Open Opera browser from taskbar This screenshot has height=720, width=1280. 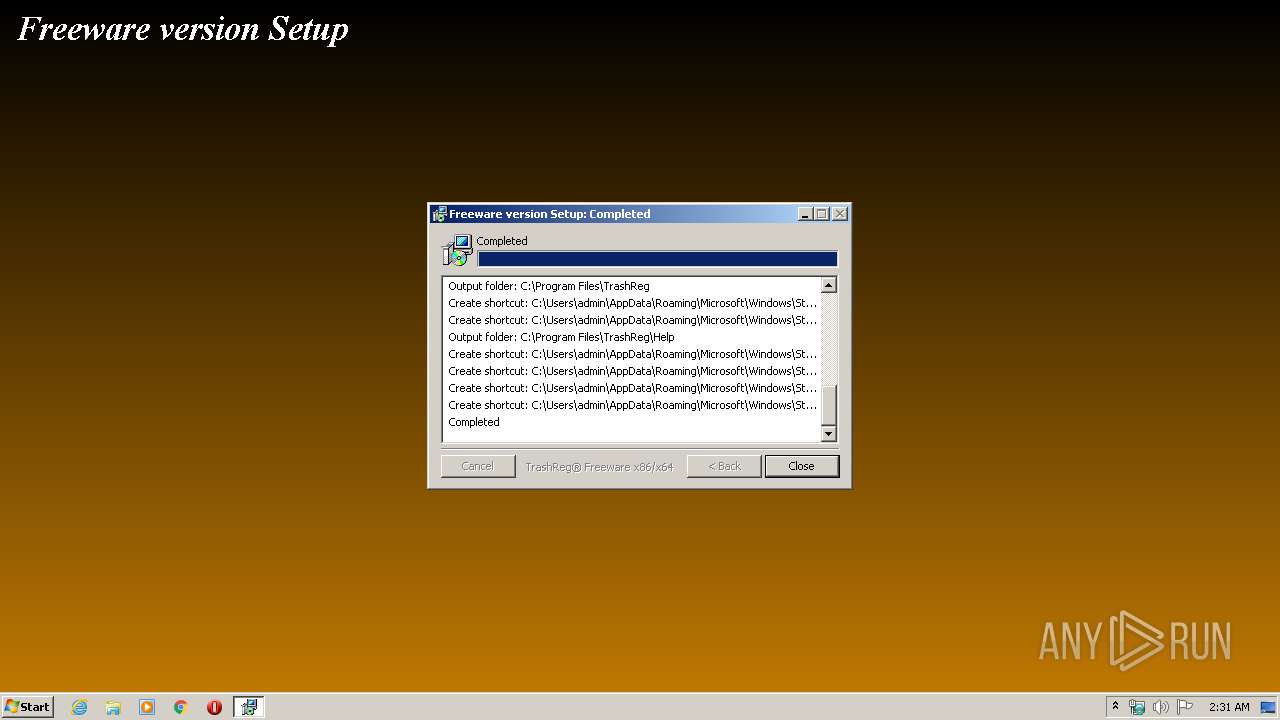click(x=214, y=707)
